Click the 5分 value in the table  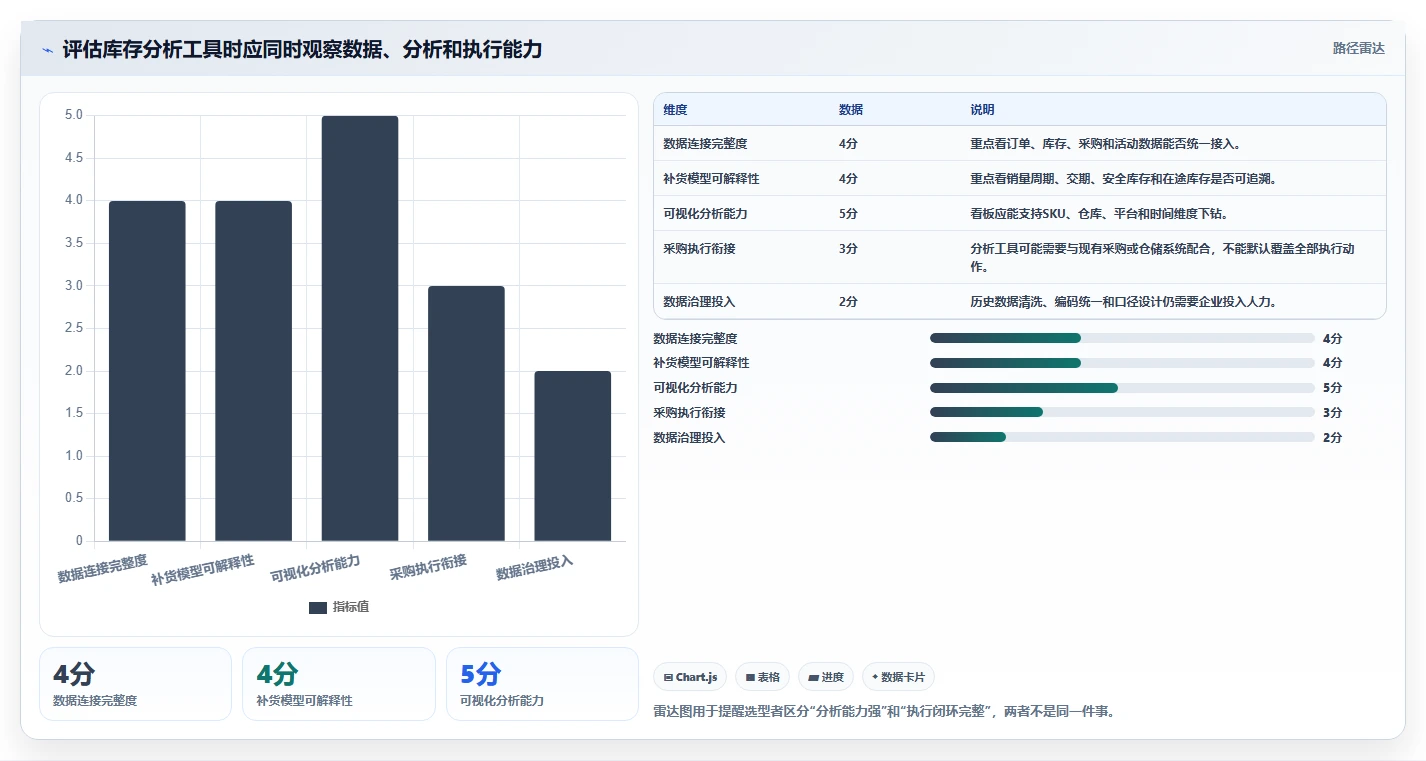848,213
